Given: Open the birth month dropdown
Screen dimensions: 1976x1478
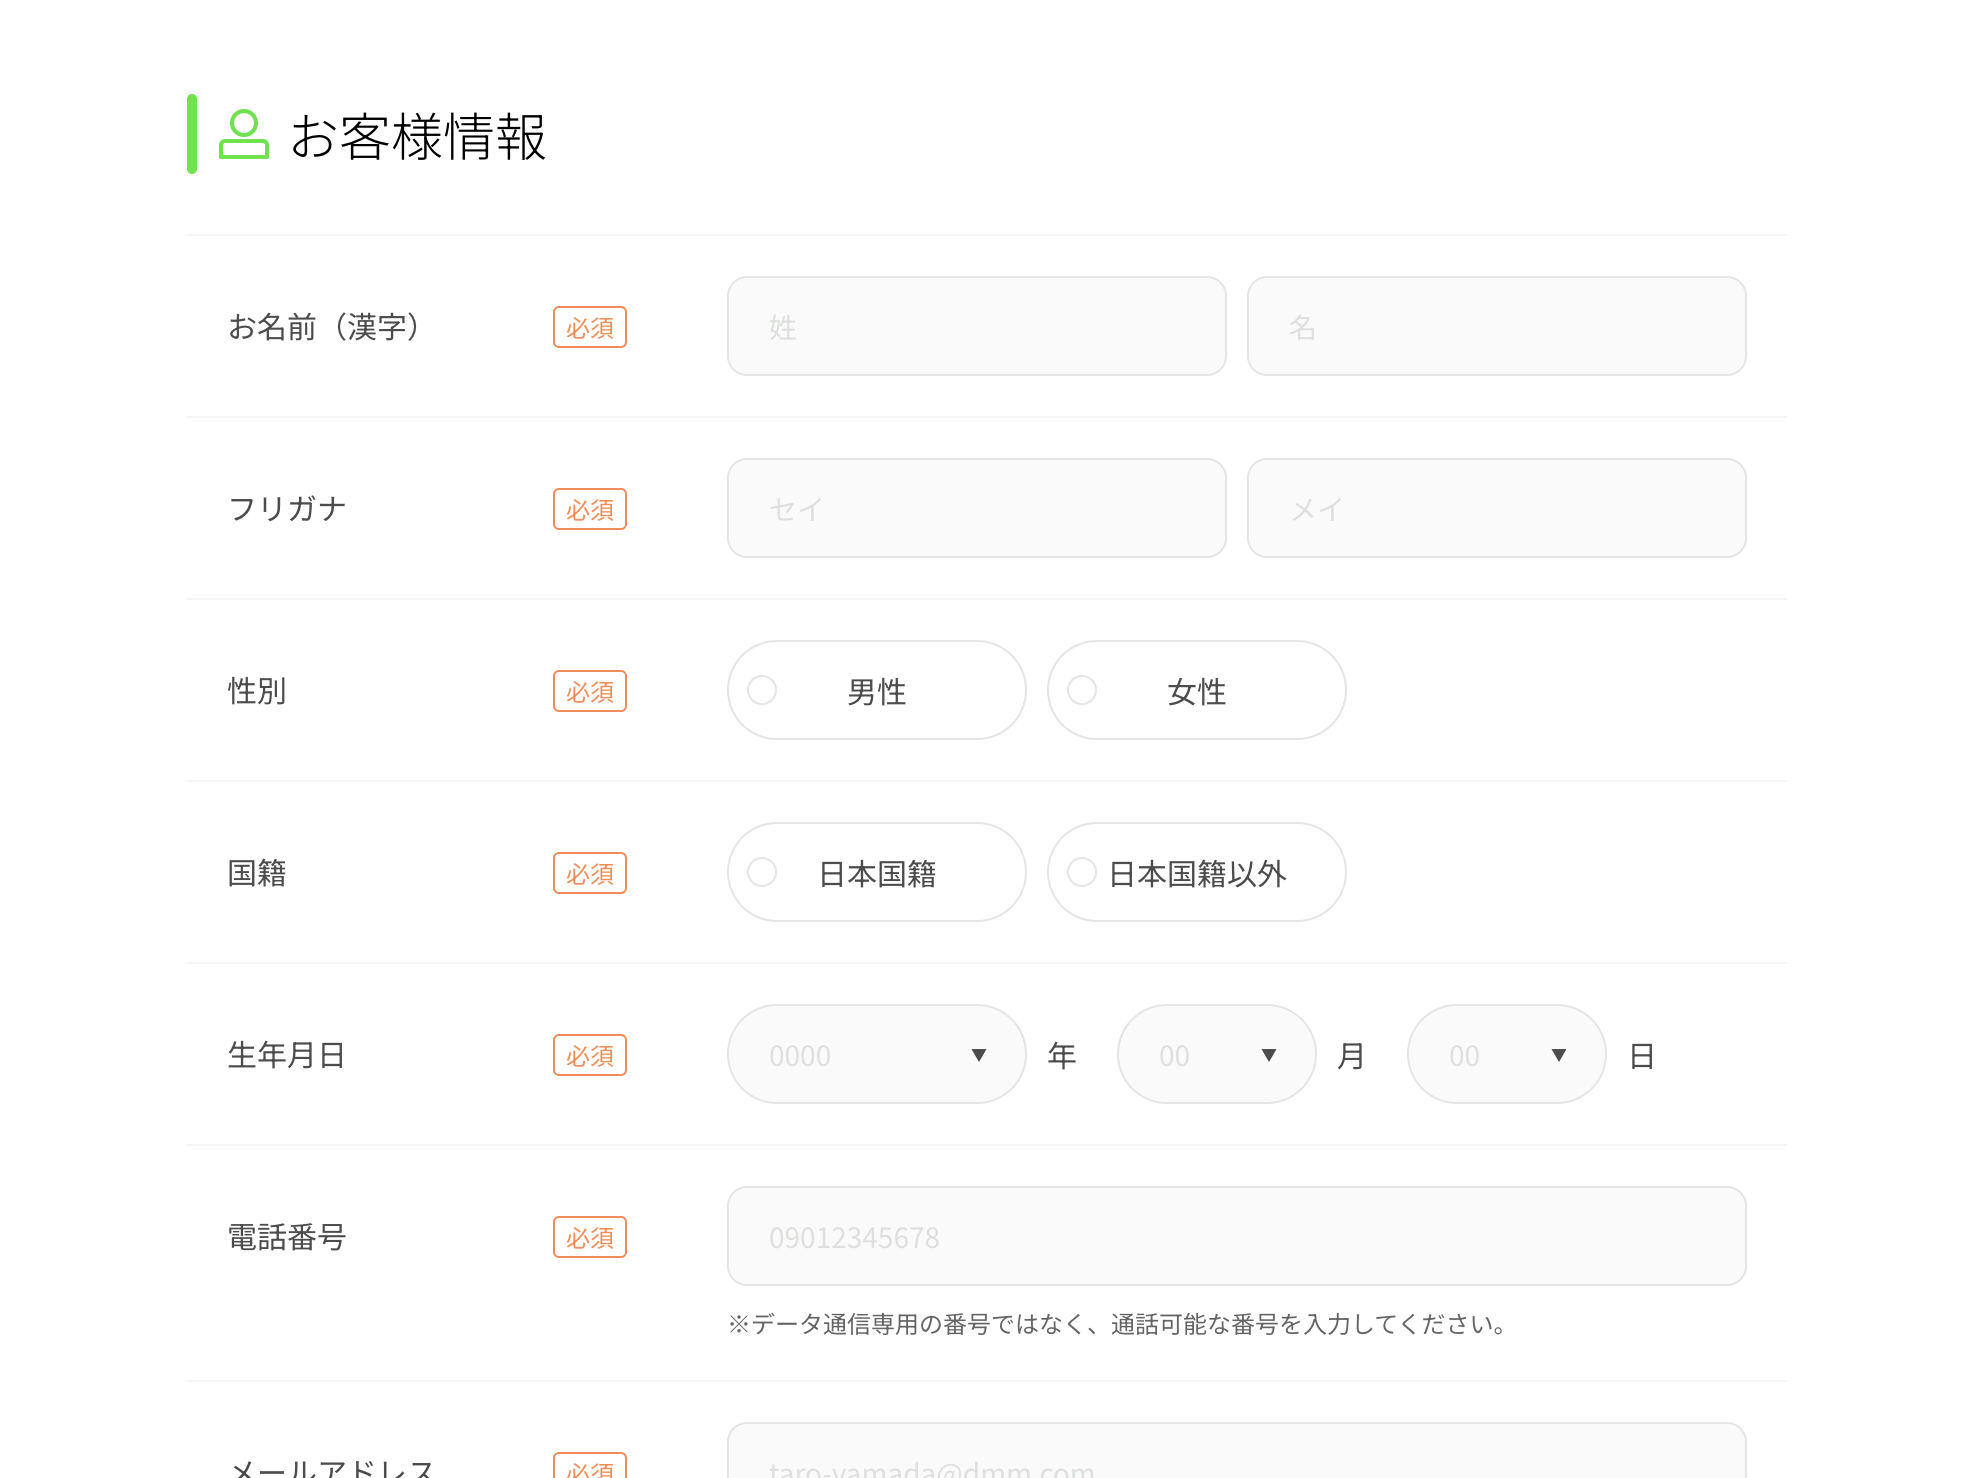Looking at the screenshot, I should pos(1215,1054).
